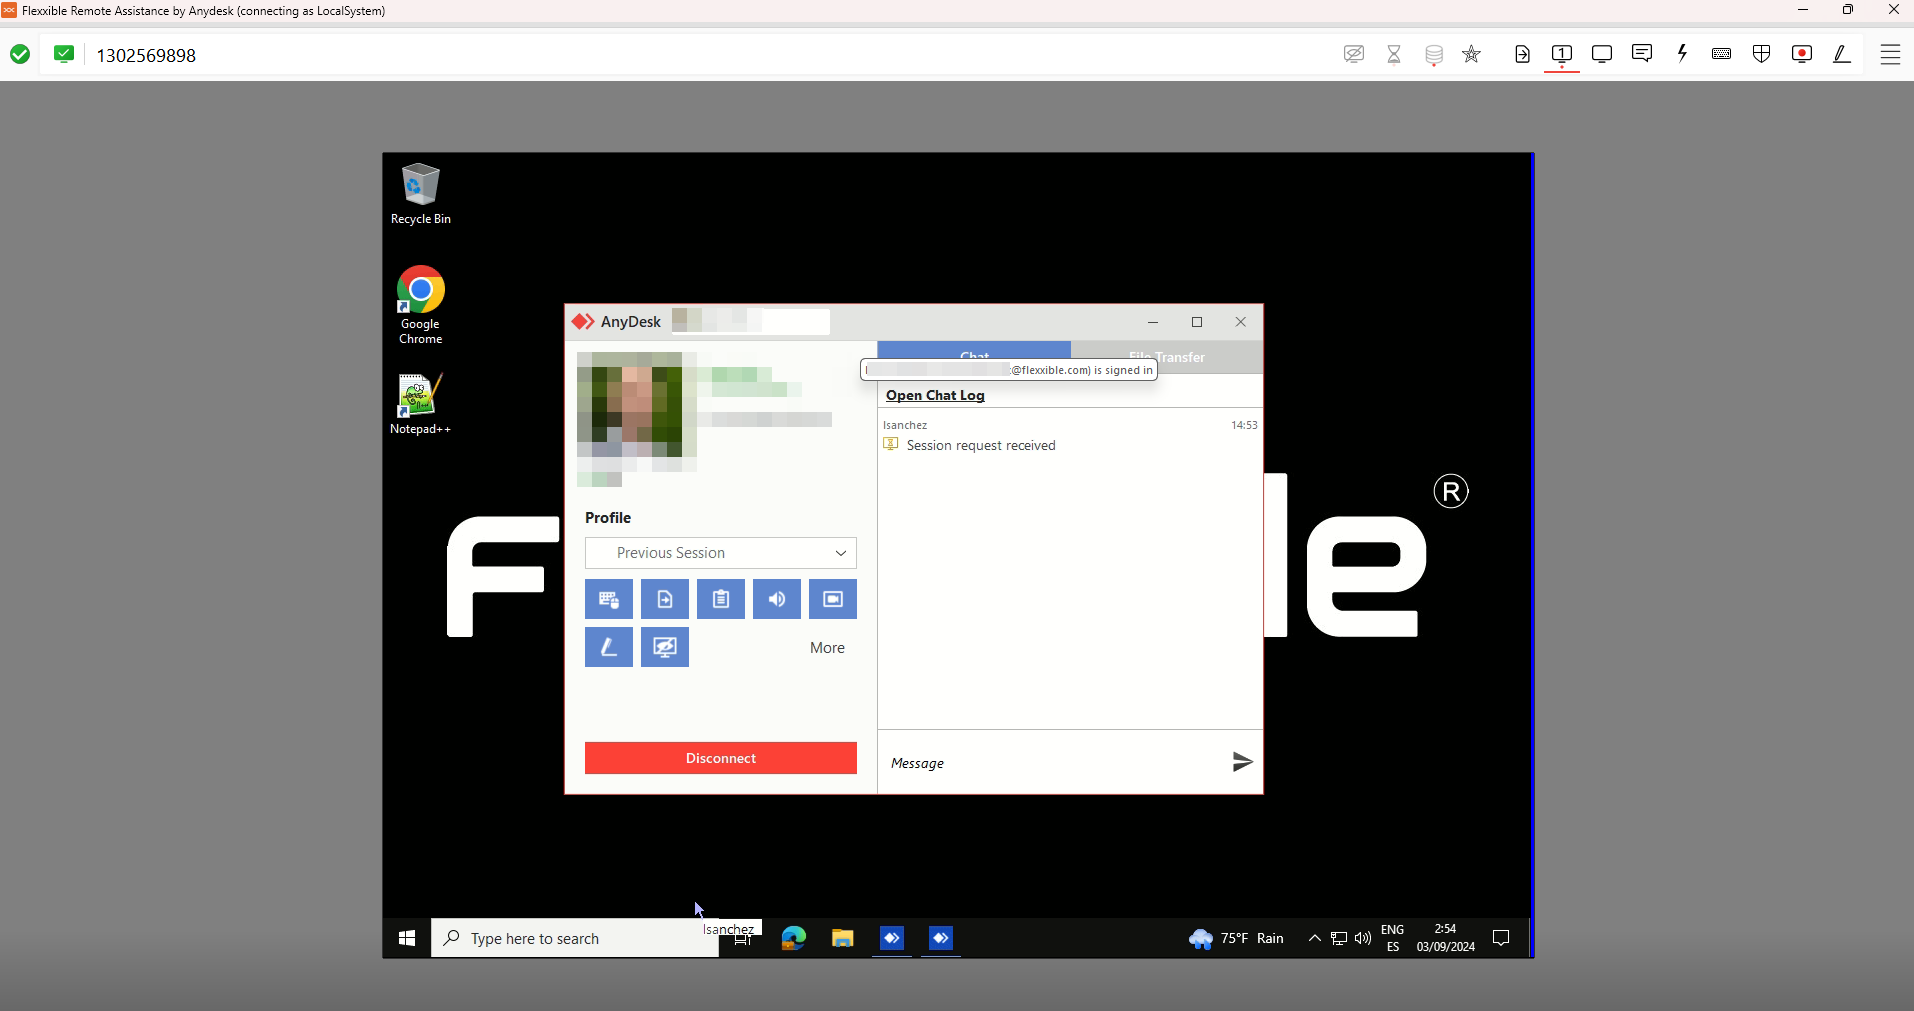Toggle clipboard sync permission

pos(721,599)
